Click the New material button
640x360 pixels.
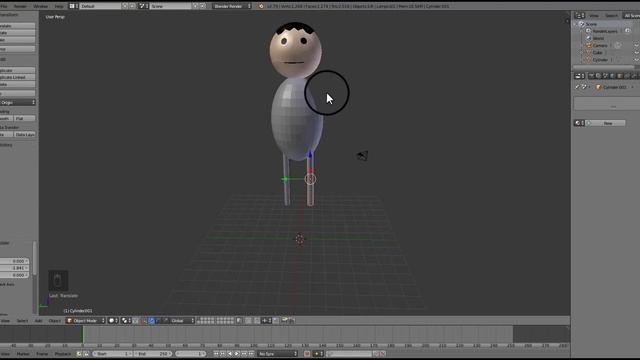607,123
